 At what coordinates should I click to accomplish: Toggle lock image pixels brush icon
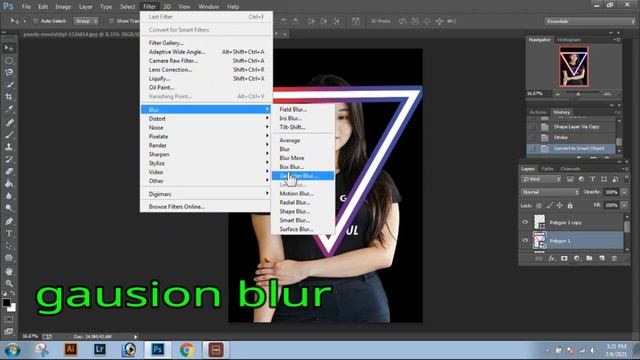(x=549, y=205)
